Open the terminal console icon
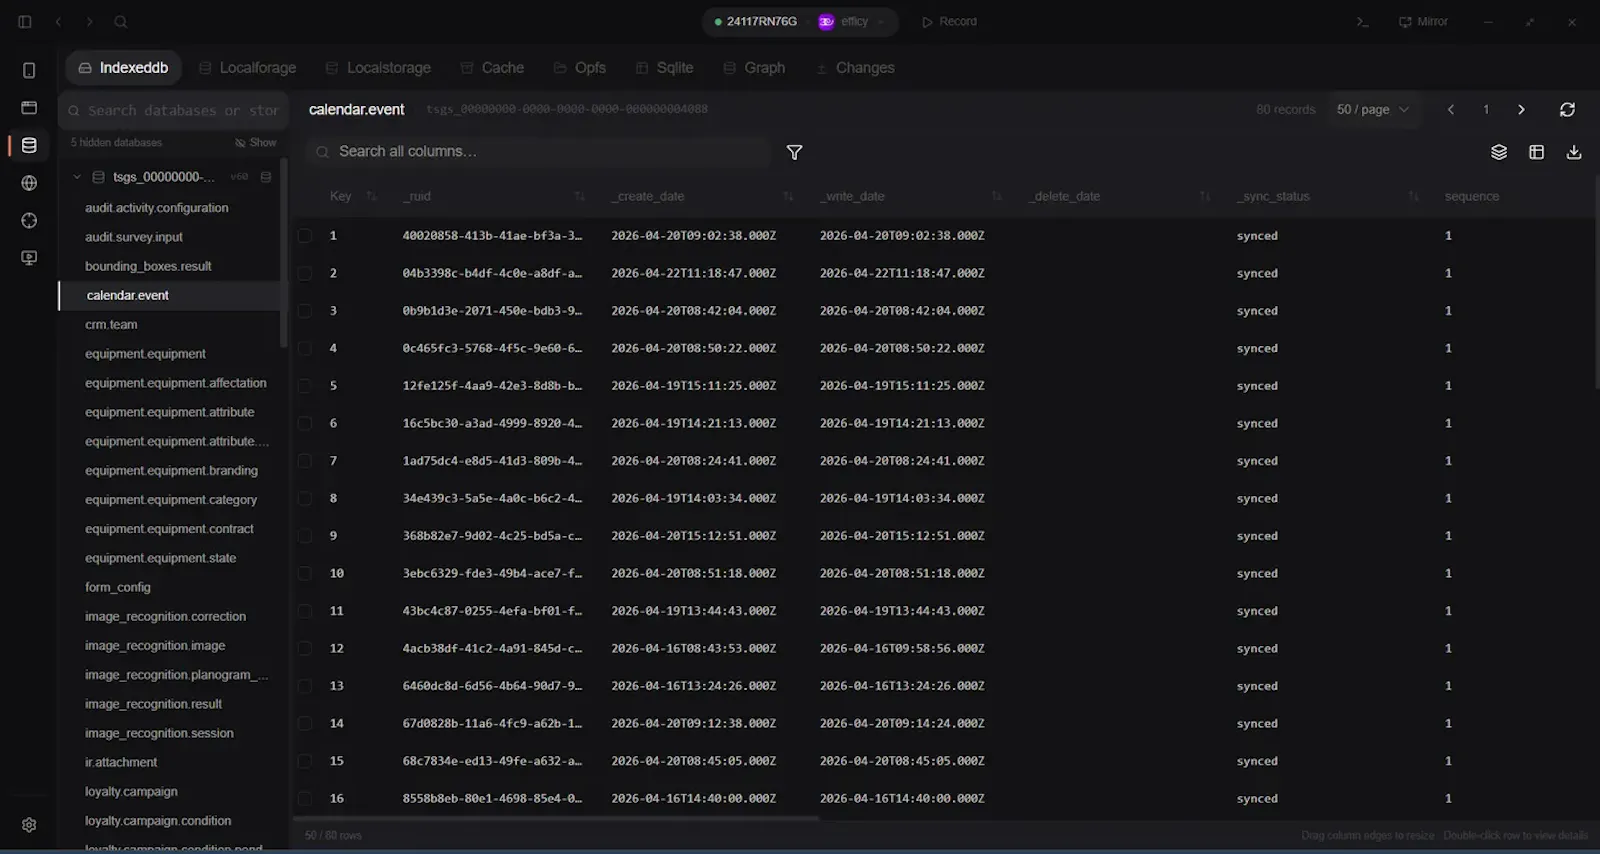1600x854 pixels. (1362, 22)
